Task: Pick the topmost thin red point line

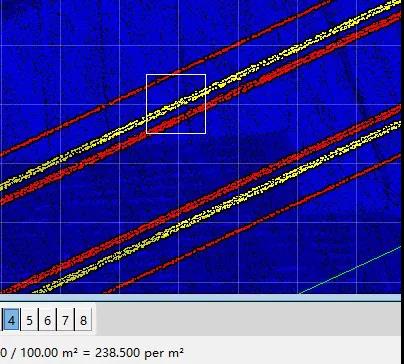Action: (x=100, y=107)
